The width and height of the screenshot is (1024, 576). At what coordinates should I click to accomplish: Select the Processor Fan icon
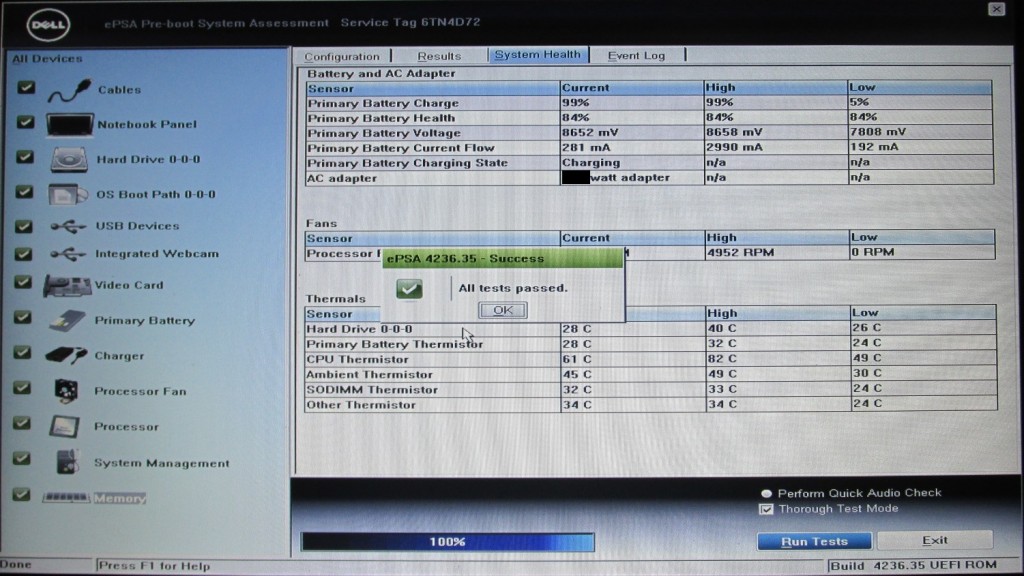[x=66, y=391]
